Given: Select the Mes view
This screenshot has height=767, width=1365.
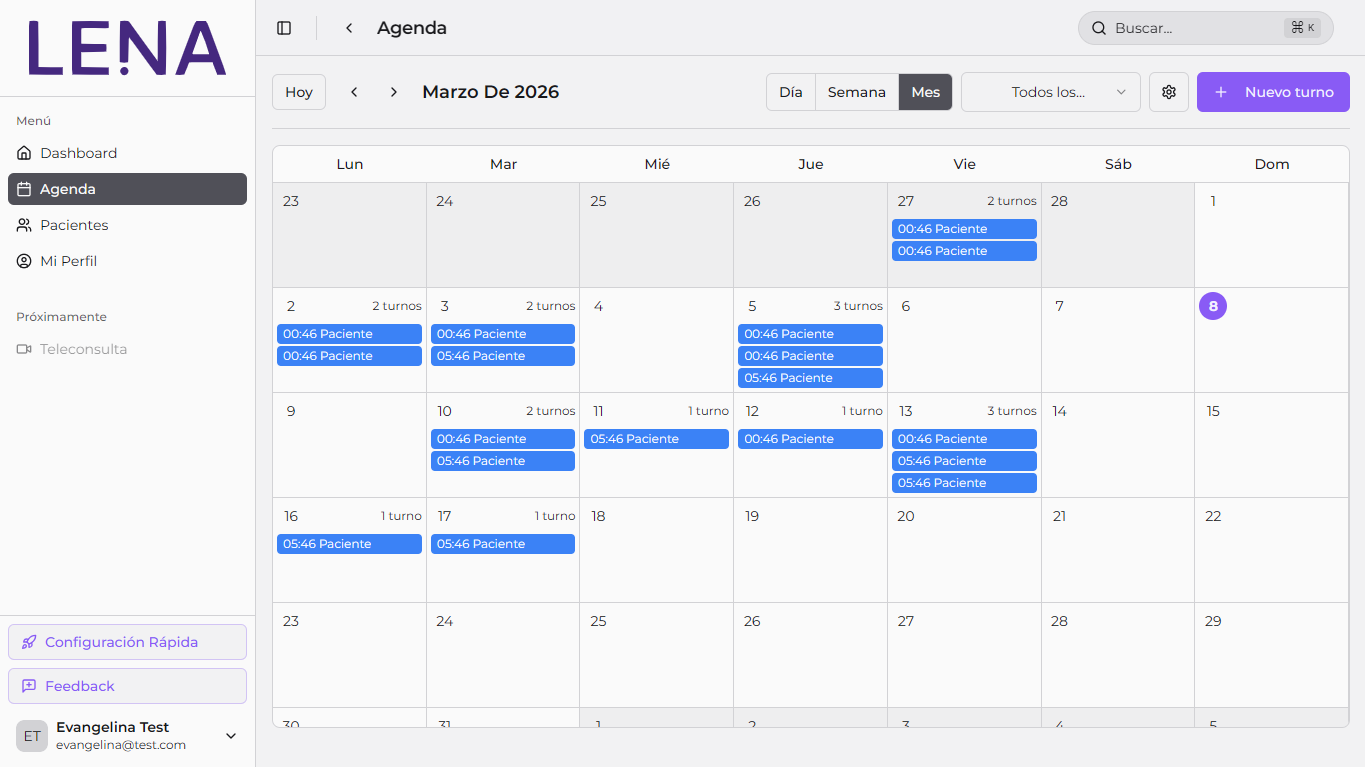Looking at the screenshot, I should [926, 92].
